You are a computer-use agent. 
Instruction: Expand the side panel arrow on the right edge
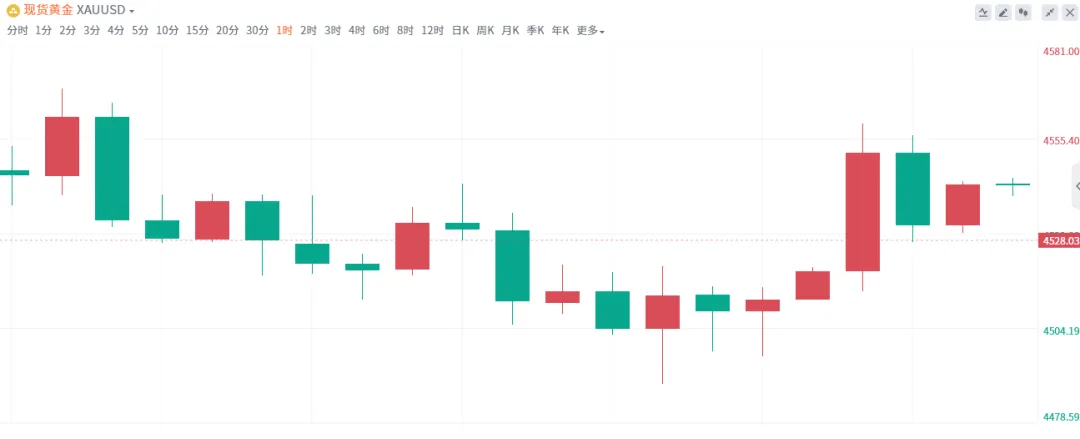point(1076,186)
